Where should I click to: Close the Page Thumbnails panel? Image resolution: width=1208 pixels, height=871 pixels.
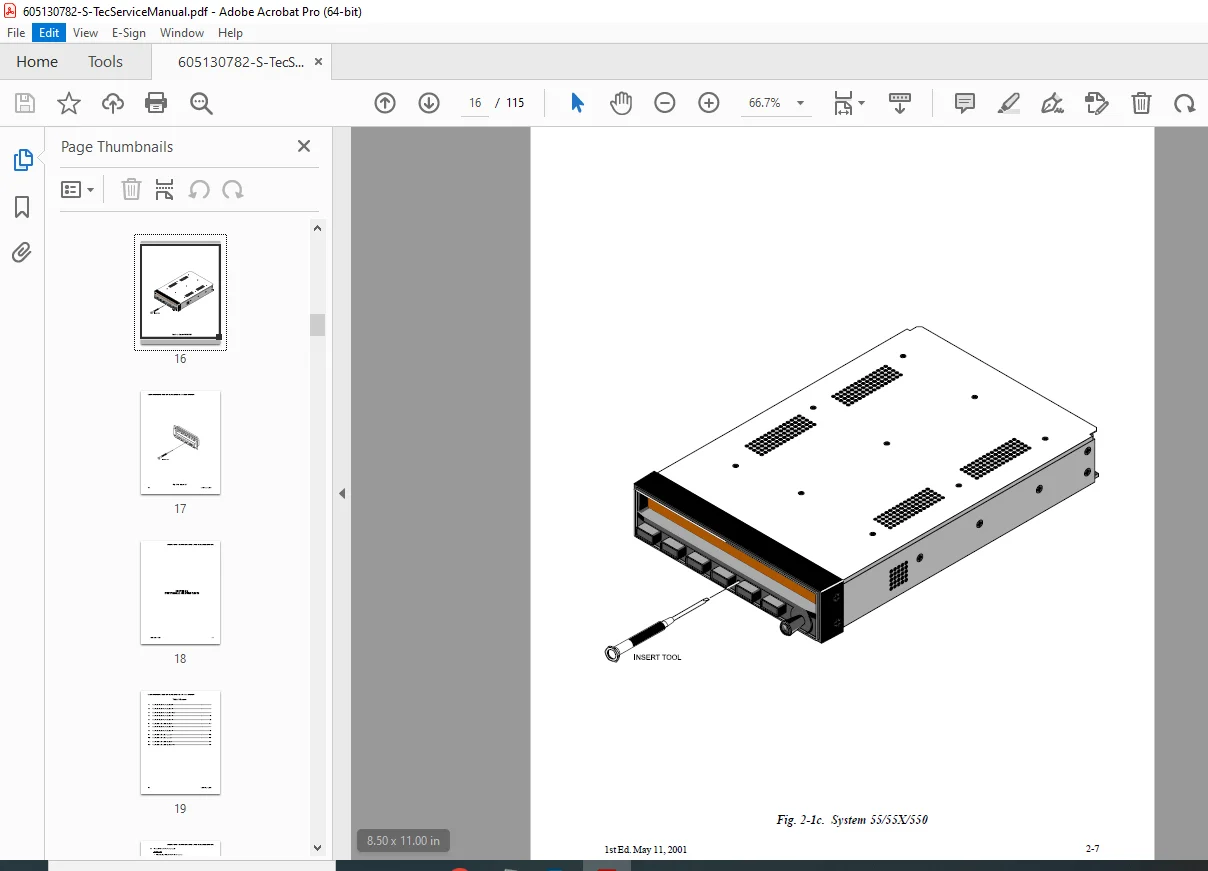(304, 146)
